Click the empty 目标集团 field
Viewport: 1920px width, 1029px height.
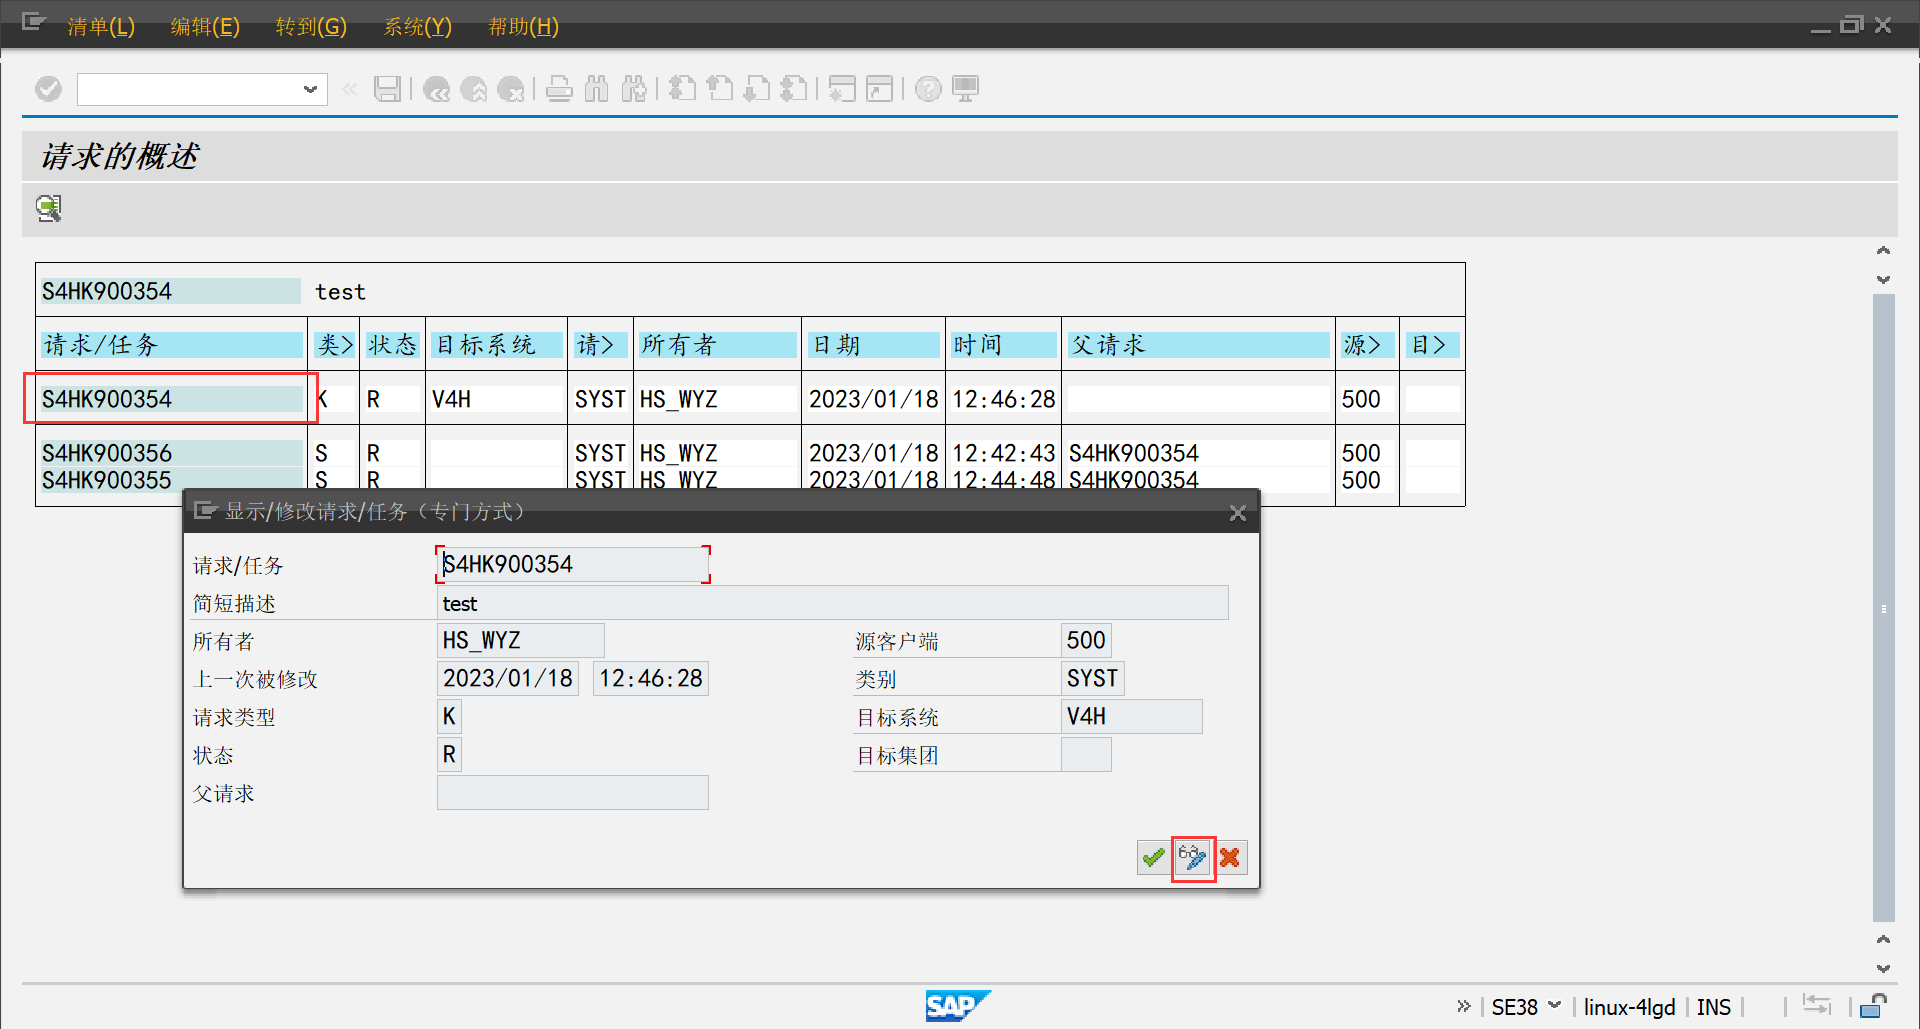pos(1086,754)
